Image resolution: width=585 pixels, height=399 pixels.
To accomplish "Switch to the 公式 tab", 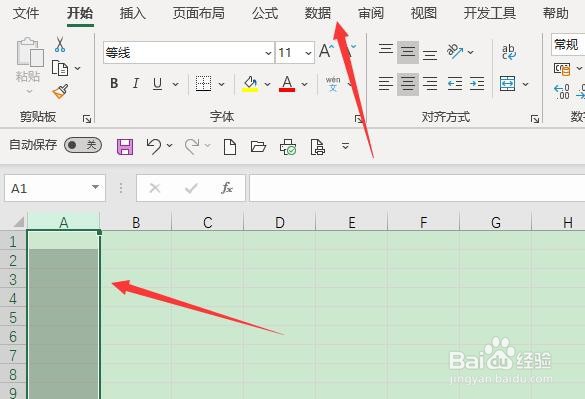I will pyautogui.click(x=265, y=14).
